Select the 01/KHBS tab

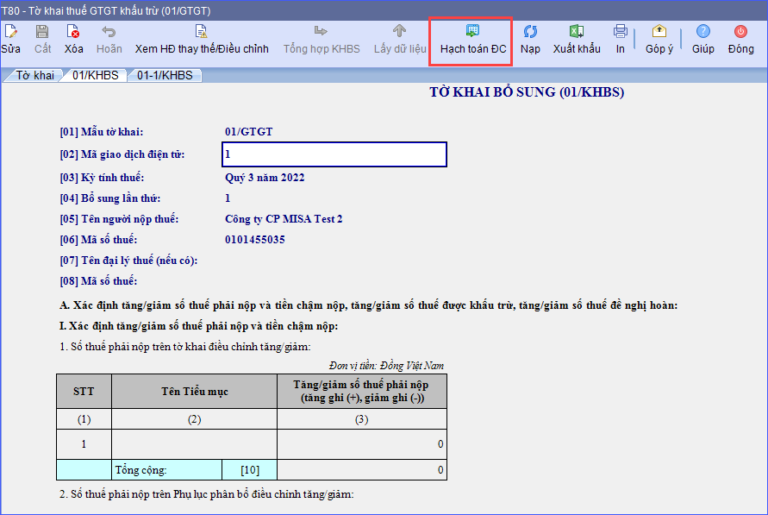tap(93, 75)
